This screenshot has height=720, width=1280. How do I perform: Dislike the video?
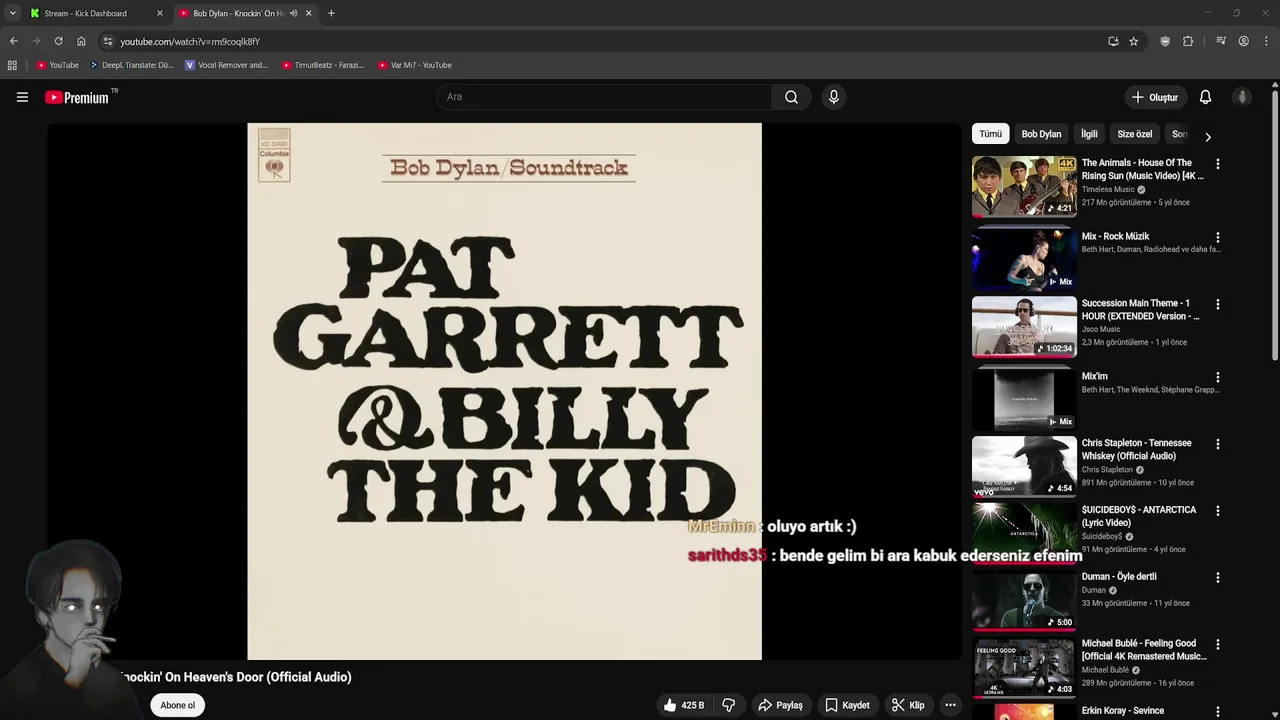729,705
